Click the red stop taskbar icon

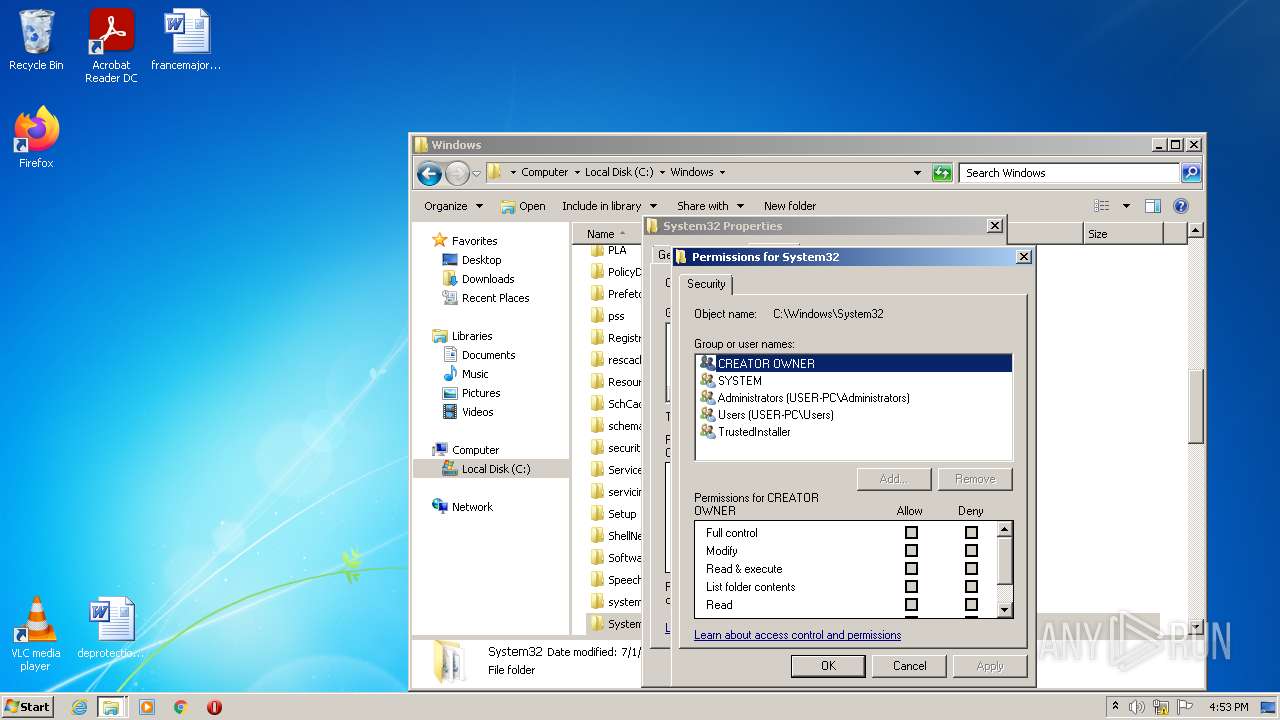[x=214, y=707]
